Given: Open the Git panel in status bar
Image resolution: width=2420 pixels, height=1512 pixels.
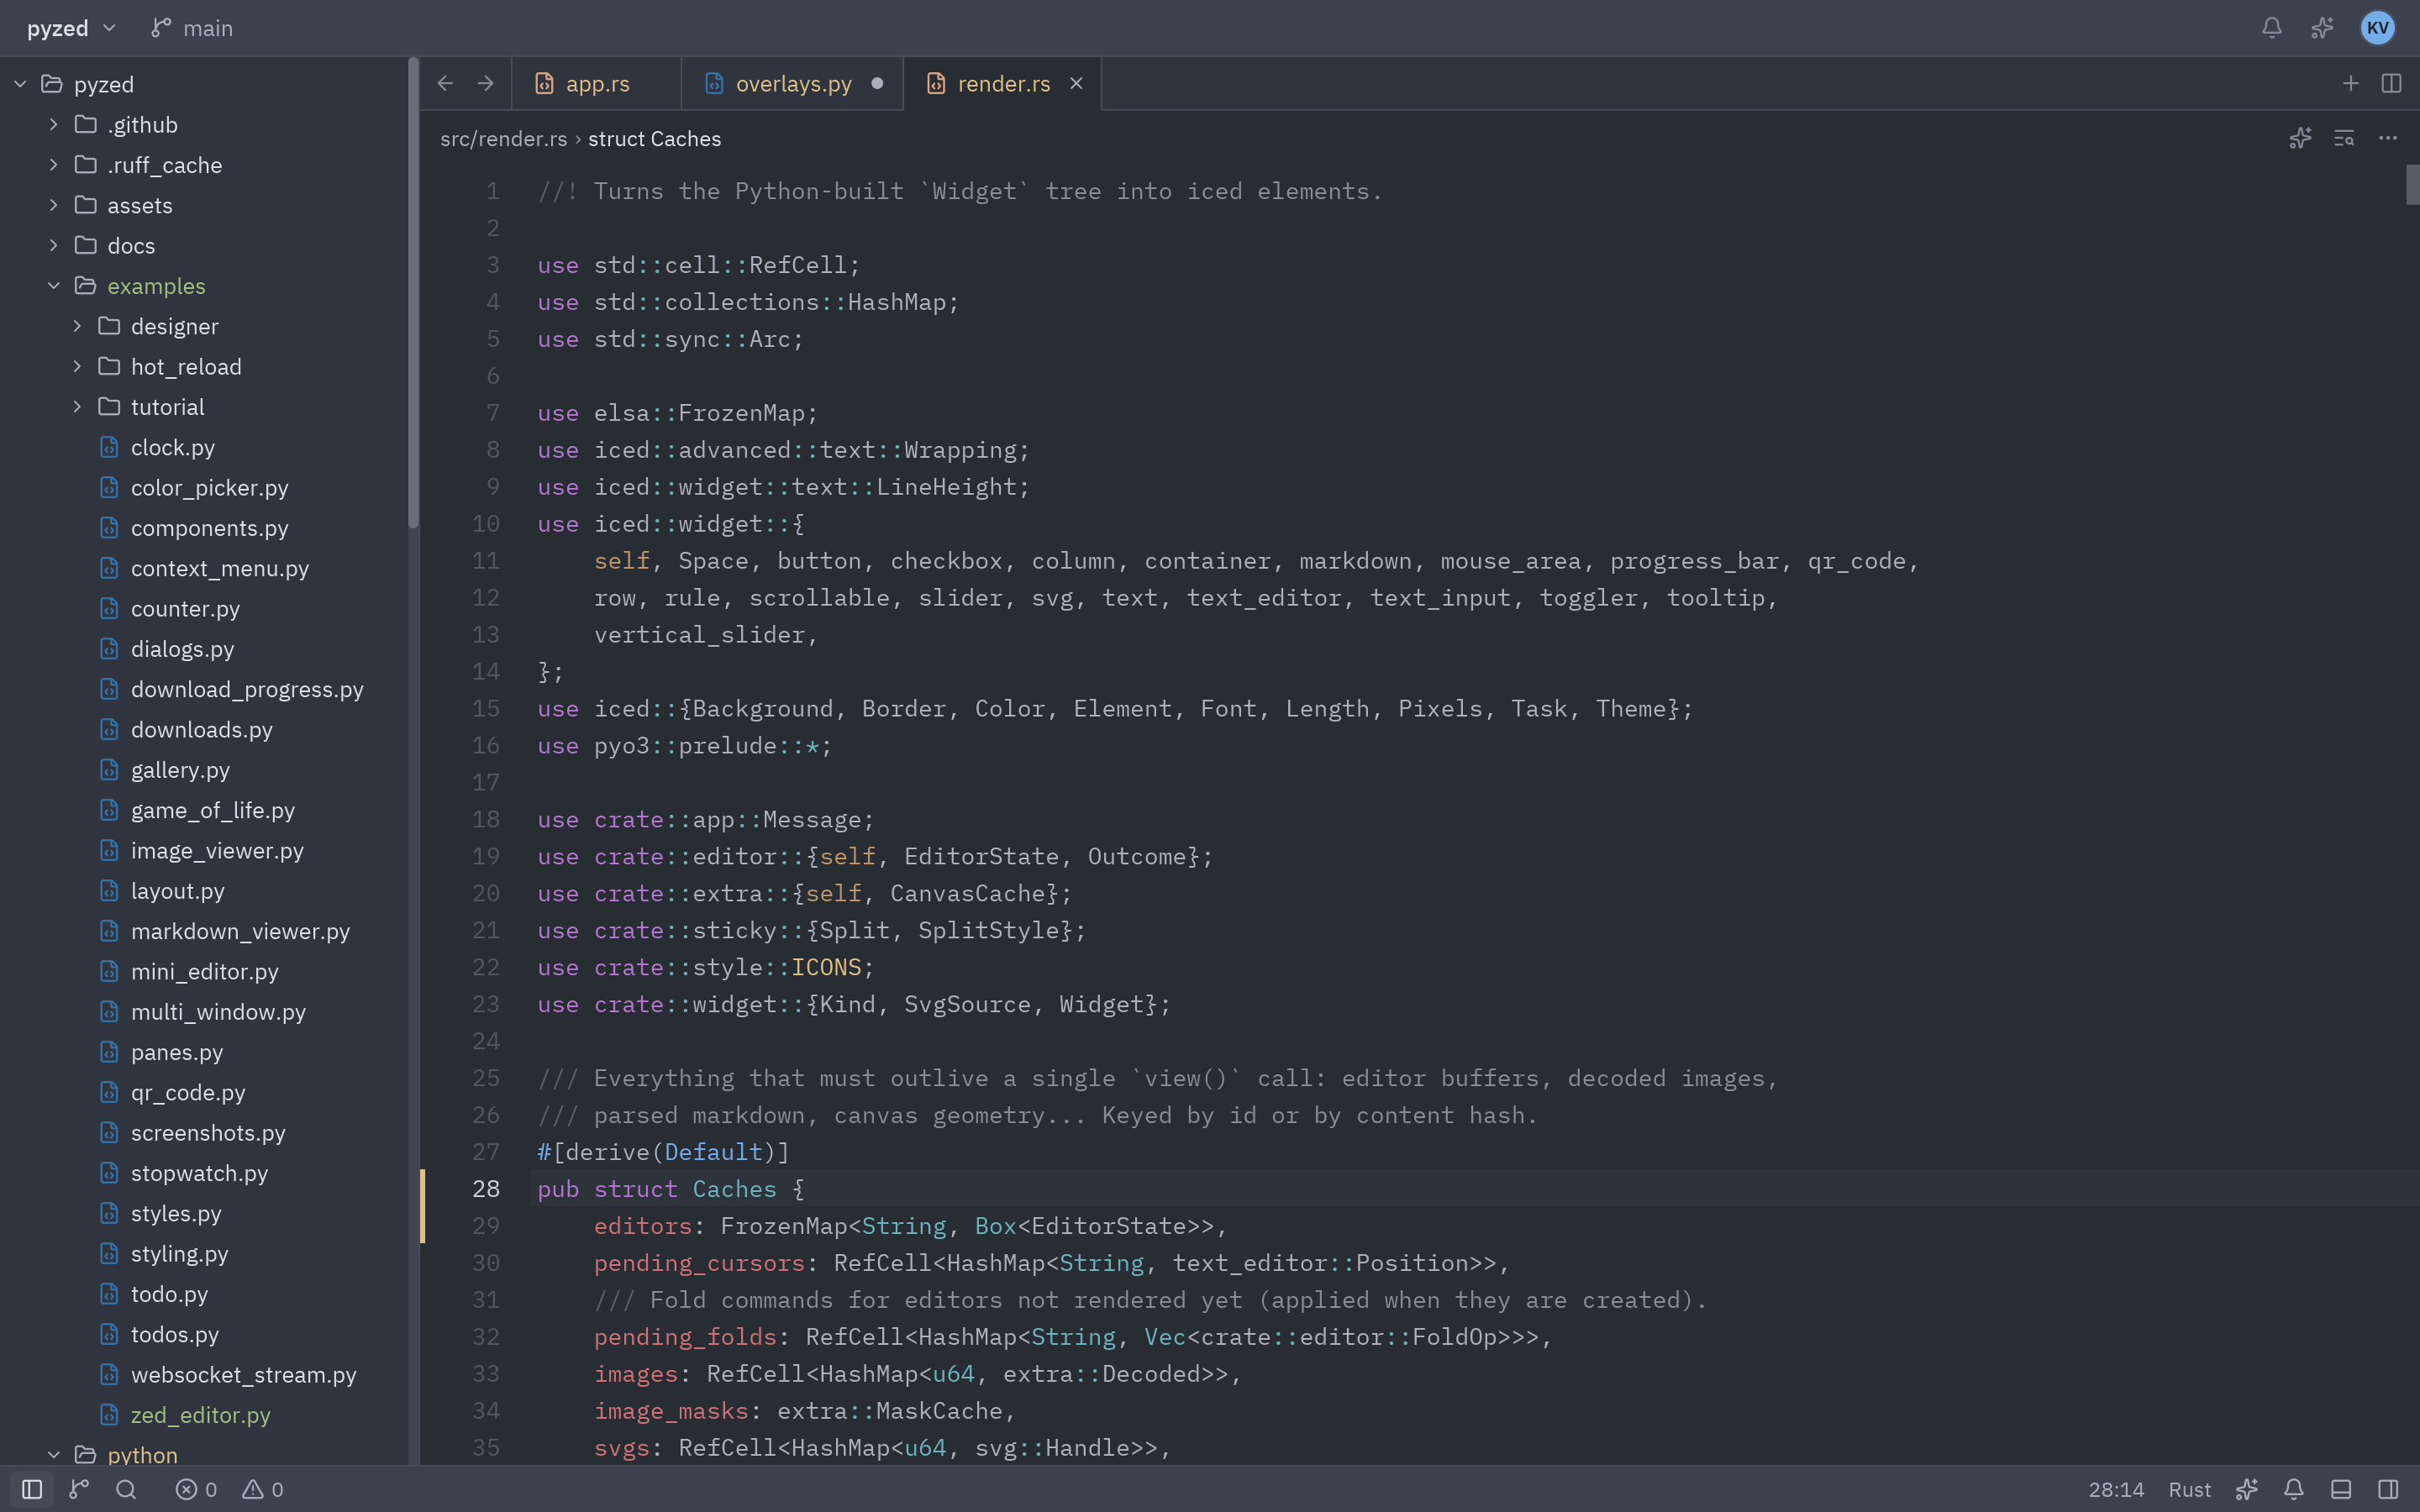Looking at the screenshot, I should (x=79, y=1489).
